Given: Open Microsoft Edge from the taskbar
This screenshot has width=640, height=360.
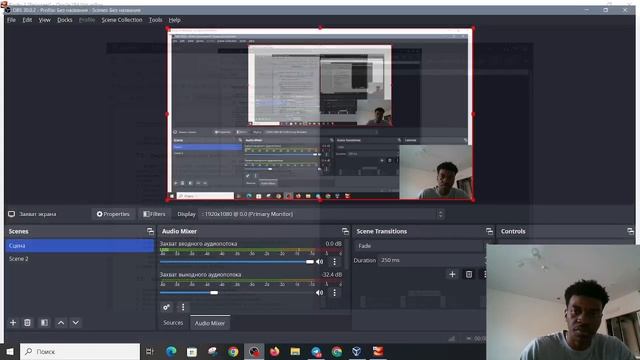Looking at the screenshot, I should pos(171,351).
